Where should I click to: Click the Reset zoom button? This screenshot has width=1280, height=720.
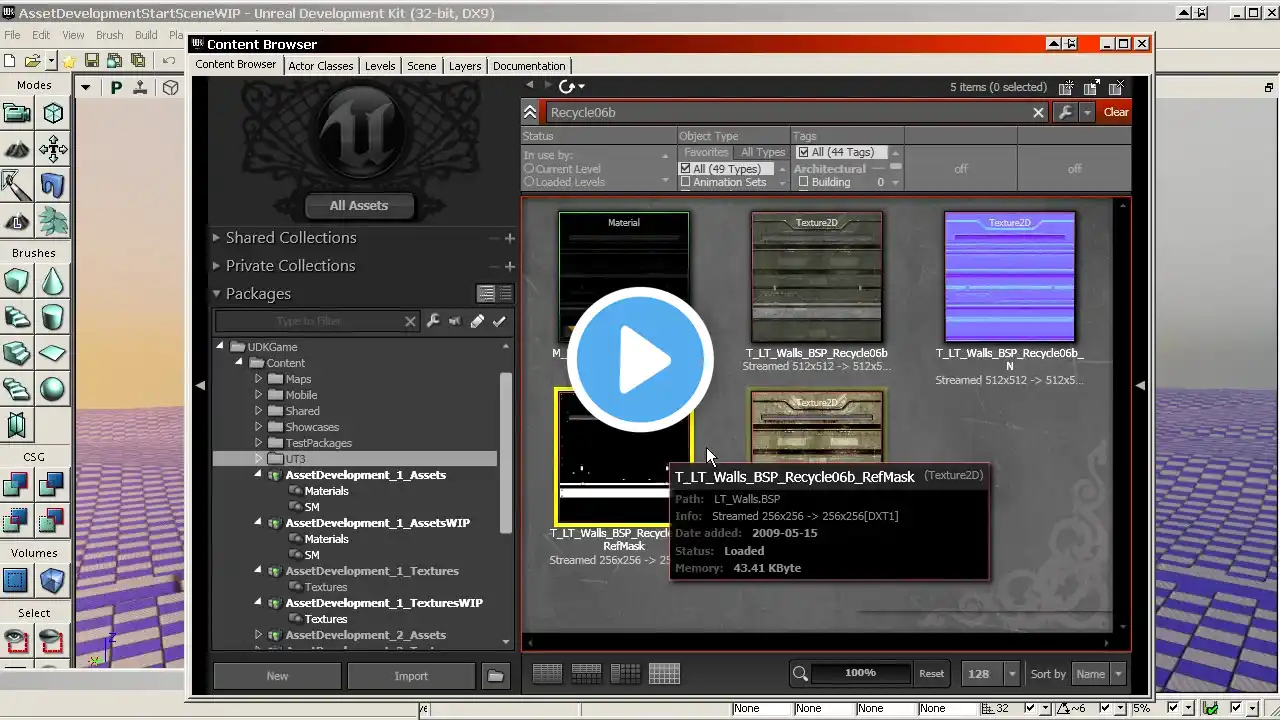click(x=932, y=674)
